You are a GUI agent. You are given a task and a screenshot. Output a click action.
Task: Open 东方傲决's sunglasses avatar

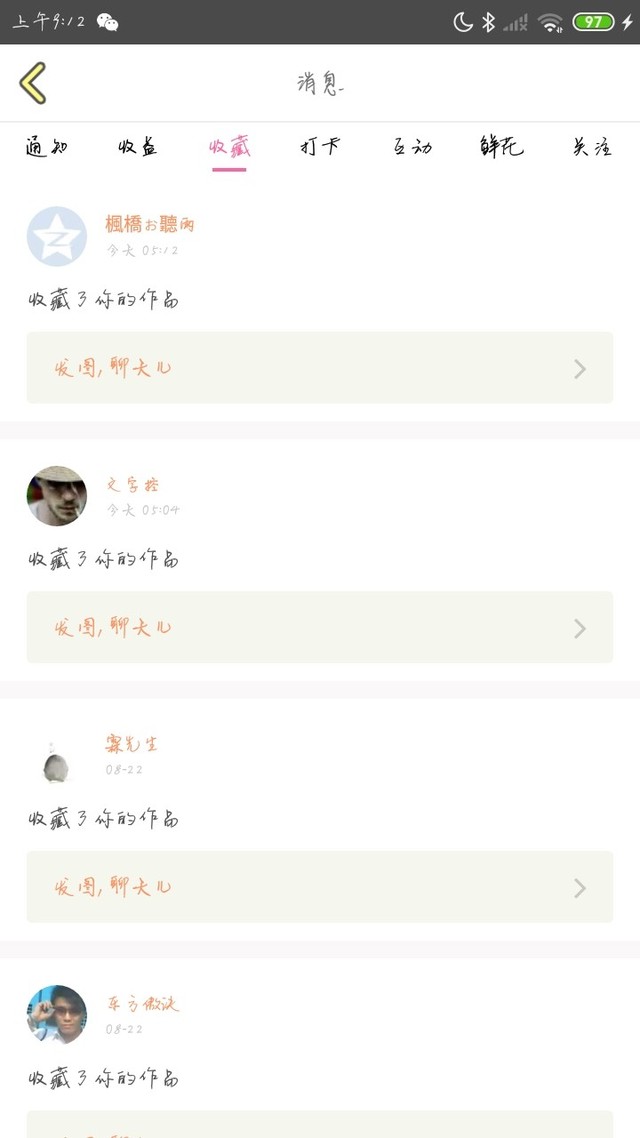57,1015
